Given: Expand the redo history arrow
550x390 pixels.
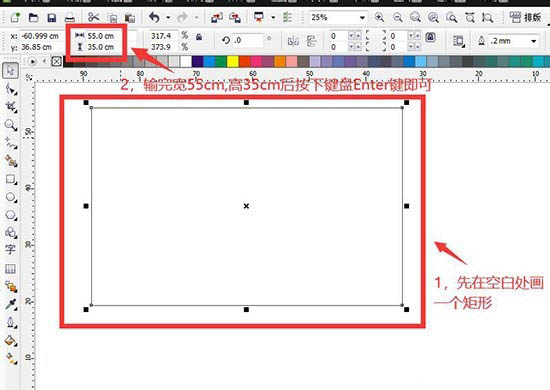Looking at the screenshot, I should point(196,17).
